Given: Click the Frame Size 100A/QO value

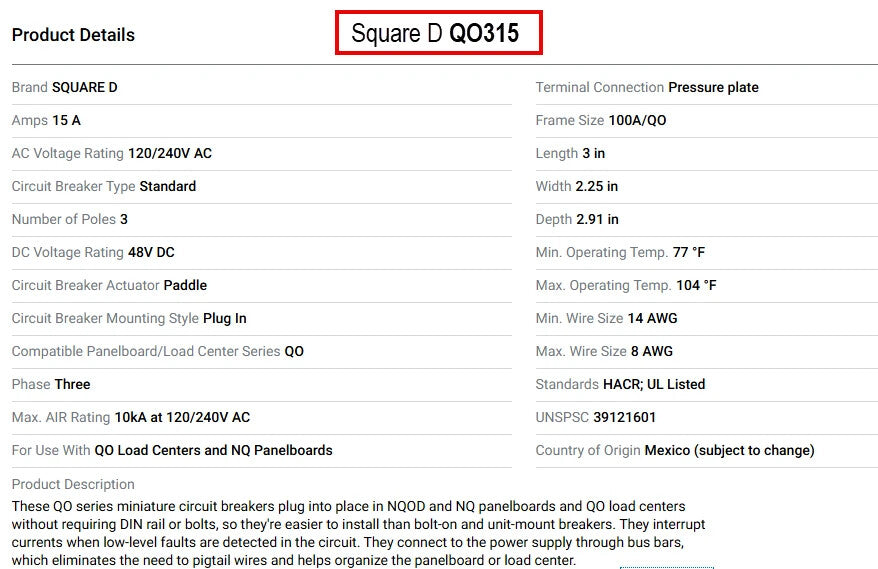Looking at the screenshot, I should pos(637,120).
